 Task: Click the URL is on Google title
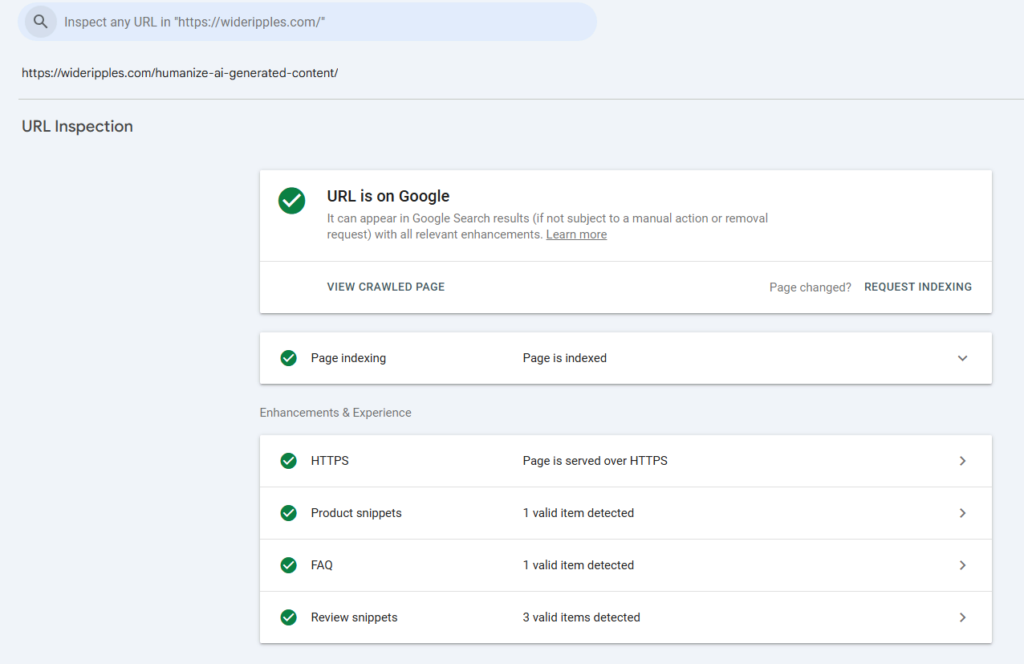tap(388, 196)
